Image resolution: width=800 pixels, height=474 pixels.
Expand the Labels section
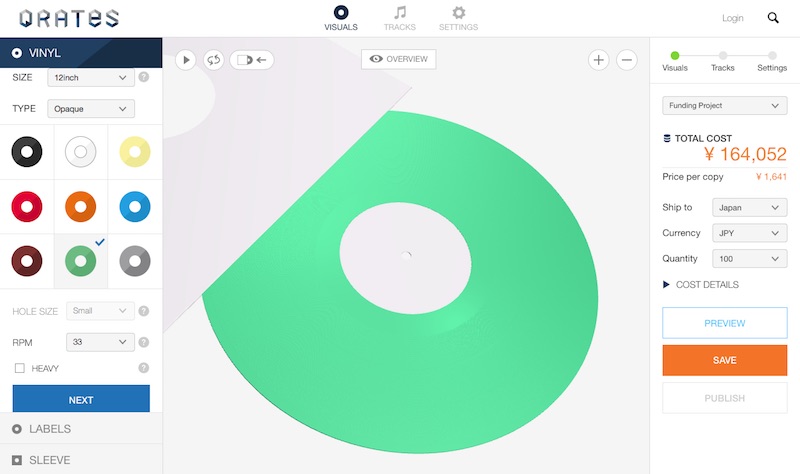pyautogui.click(x=81, y=429)
